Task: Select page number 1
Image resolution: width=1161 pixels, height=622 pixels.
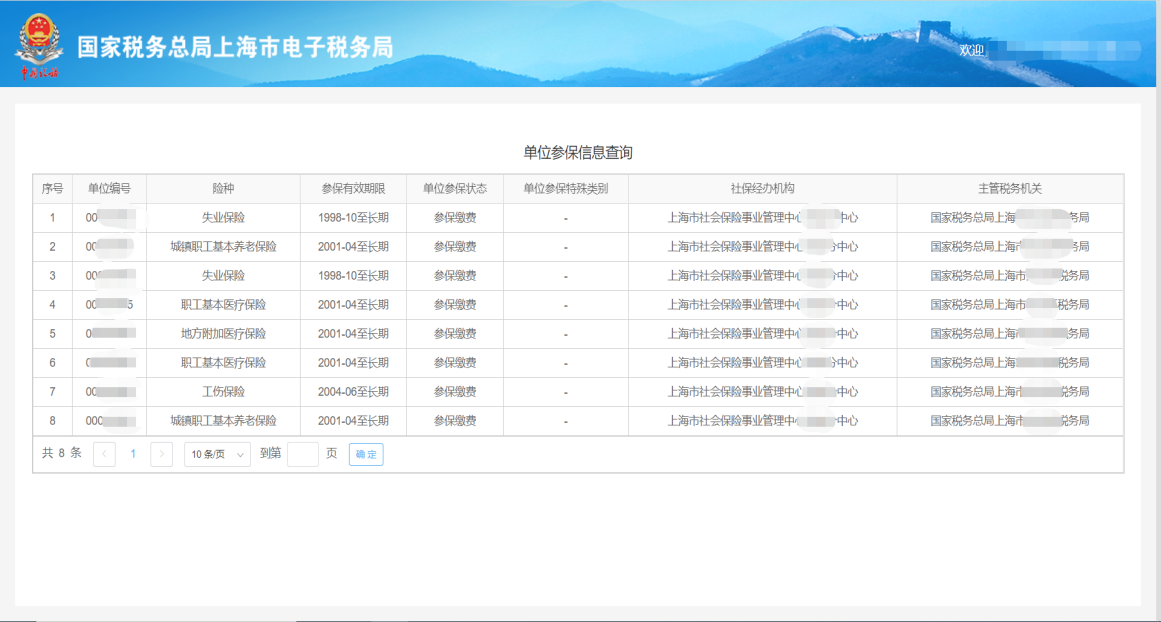Action: click(x=133, y=454)
